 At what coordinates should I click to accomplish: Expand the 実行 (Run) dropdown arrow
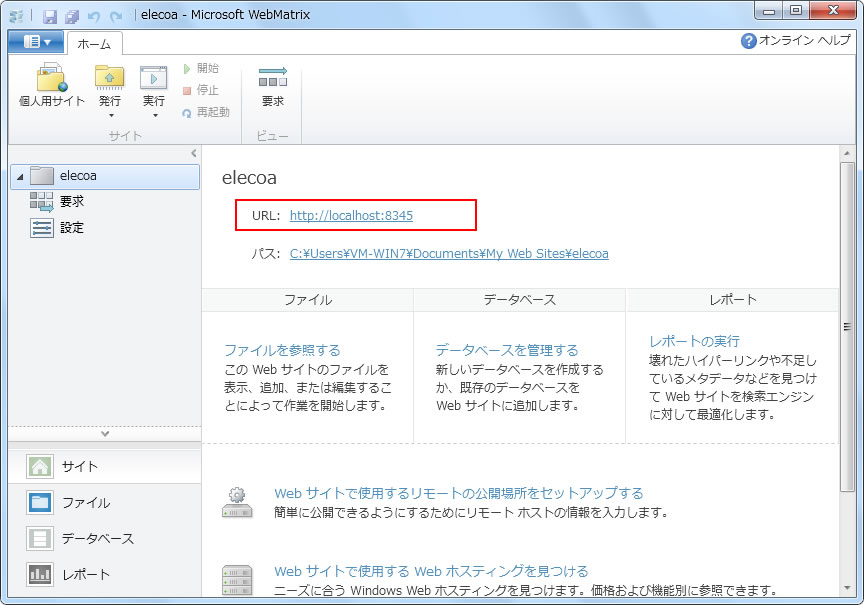[x=154, y=116]
